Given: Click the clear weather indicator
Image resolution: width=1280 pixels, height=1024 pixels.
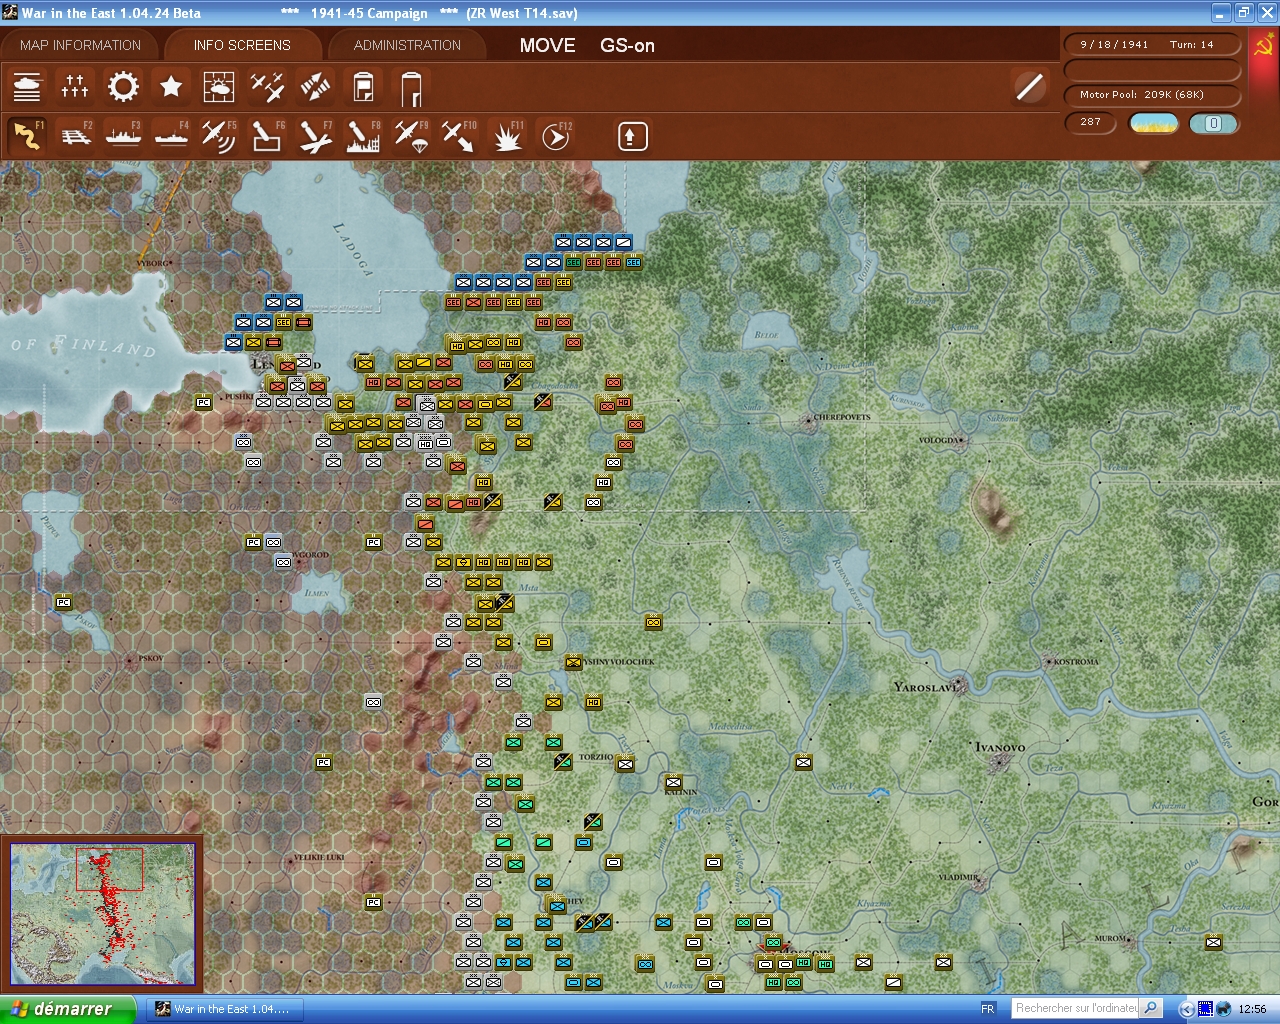Looking at the screenshot, I should pos(1154,123).
